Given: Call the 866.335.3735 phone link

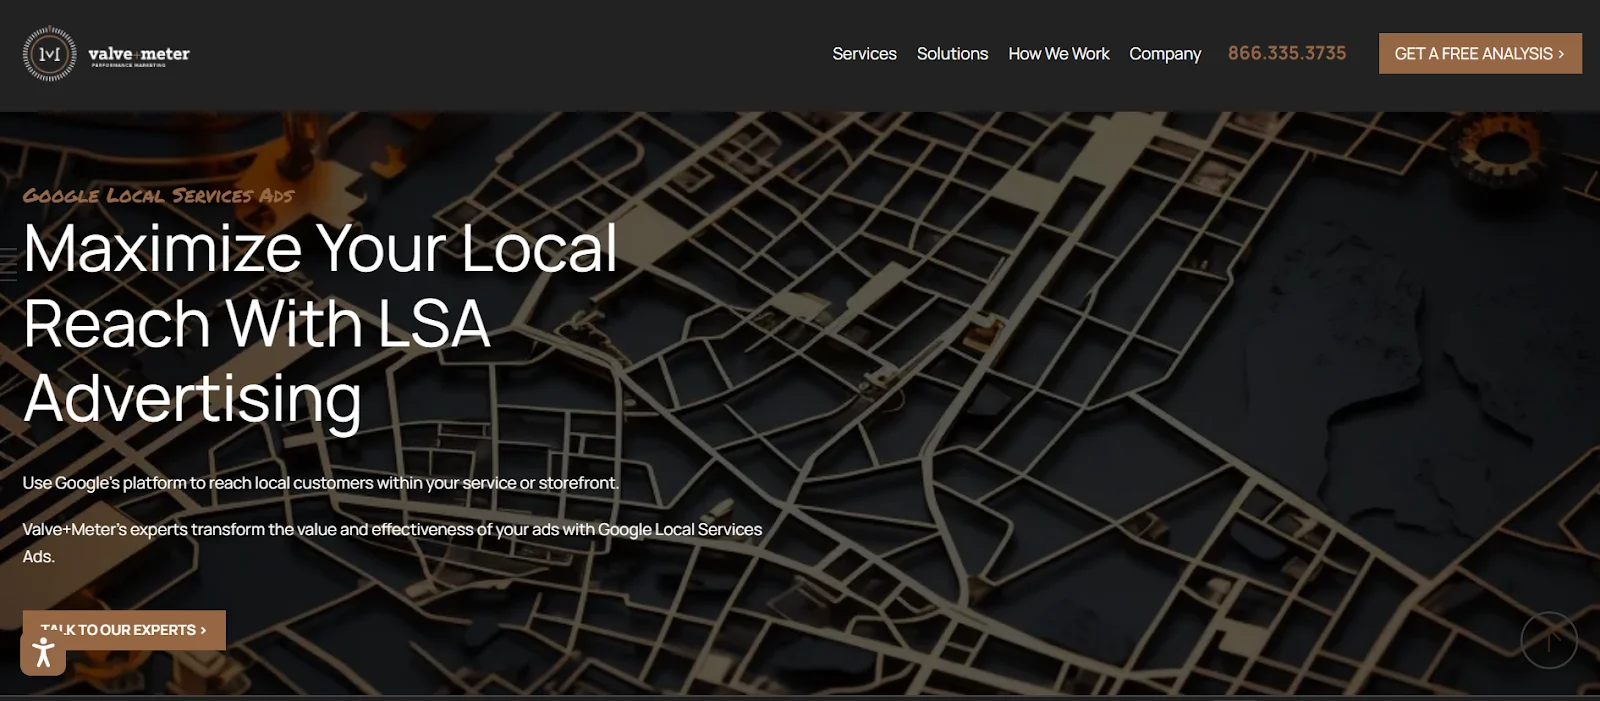Looking at the screenshot, I should pyautogui.click(x=1287, y=53).
